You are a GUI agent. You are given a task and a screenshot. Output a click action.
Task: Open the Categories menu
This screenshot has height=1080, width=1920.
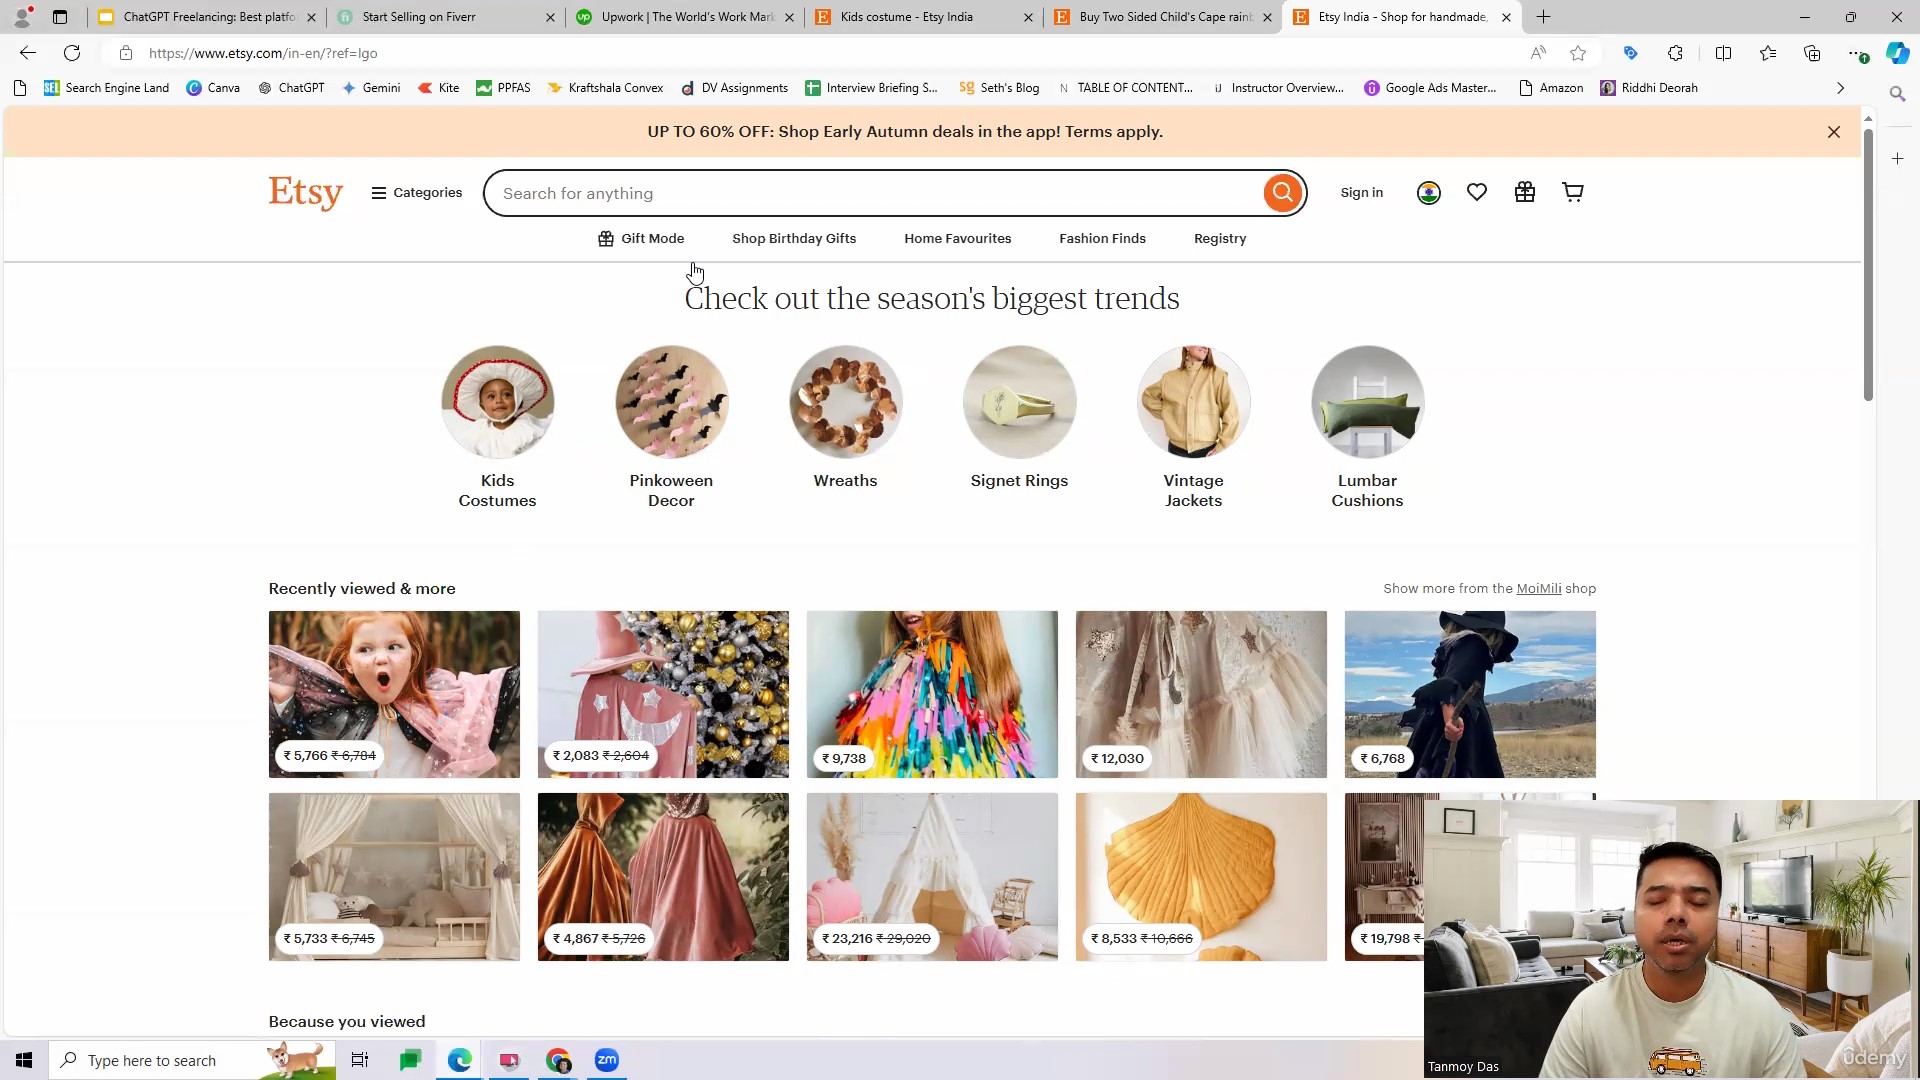pos(416,193)
